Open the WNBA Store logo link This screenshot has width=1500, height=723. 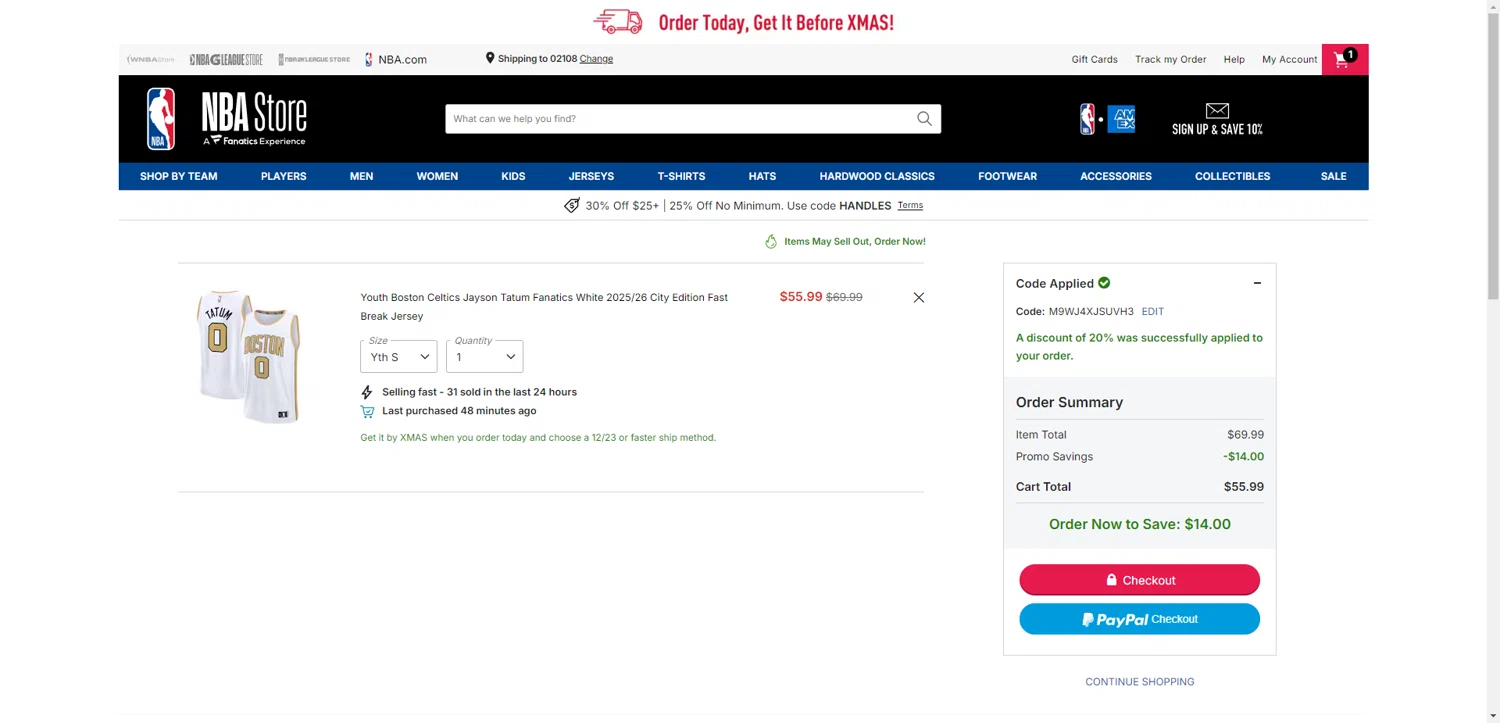click(x=150, y=59)
